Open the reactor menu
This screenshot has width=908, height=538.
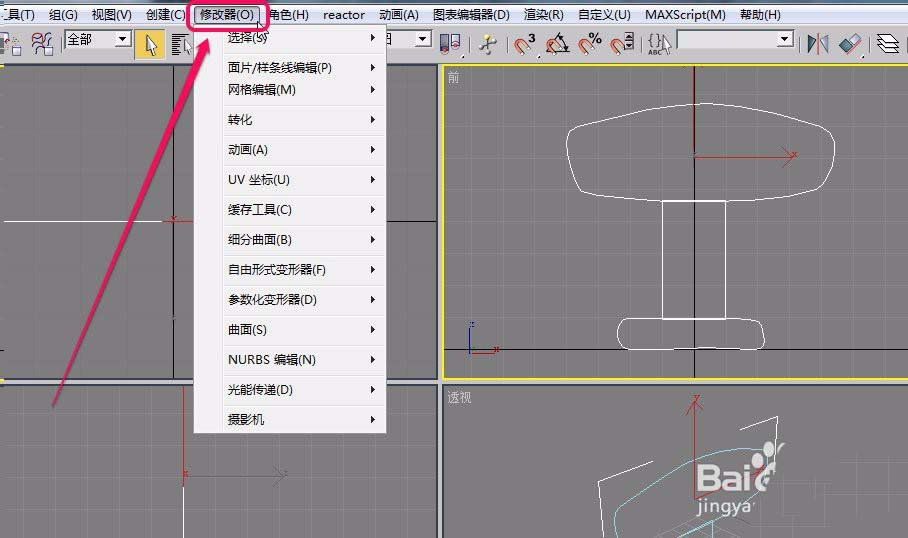tap(344, 15)
